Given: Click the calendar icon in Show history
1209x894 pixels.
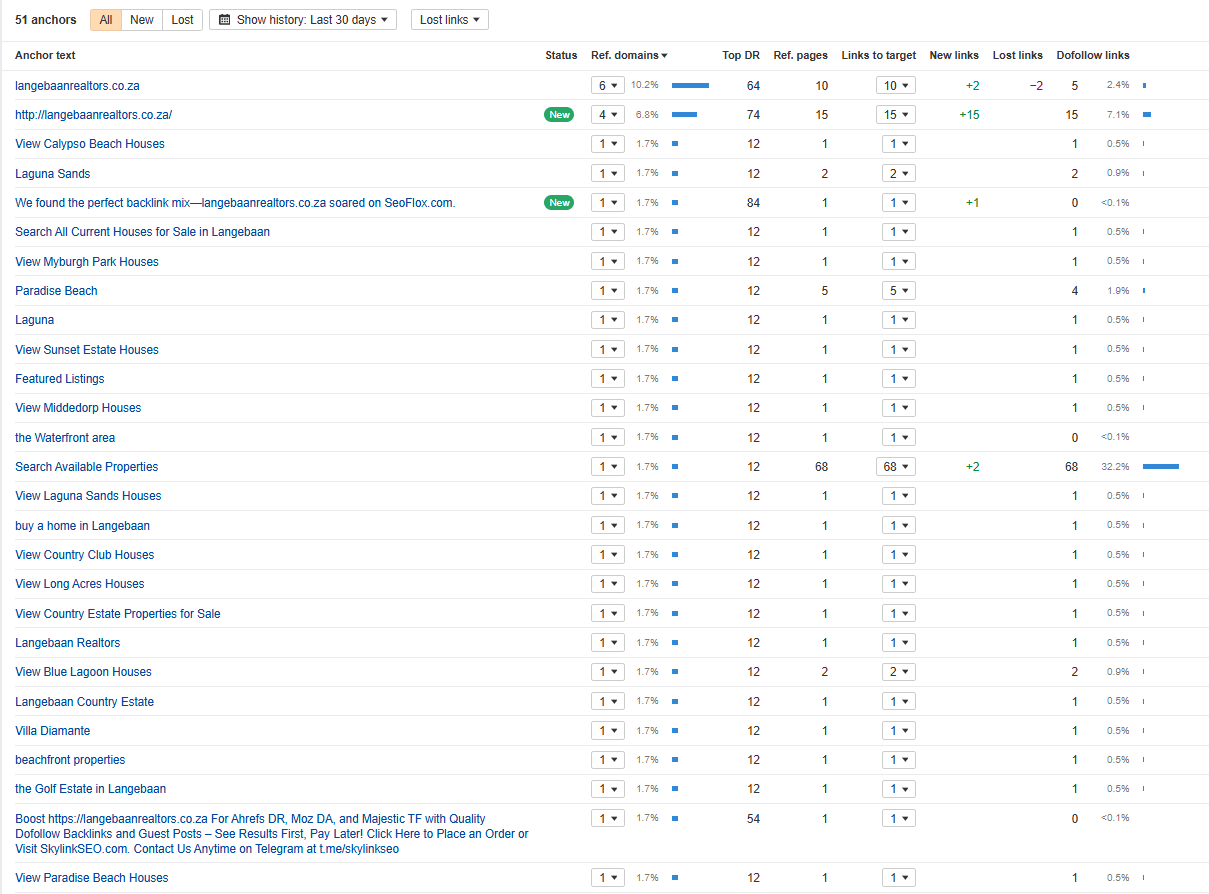Looking at the screenshot, I should (x=225, y=20).
